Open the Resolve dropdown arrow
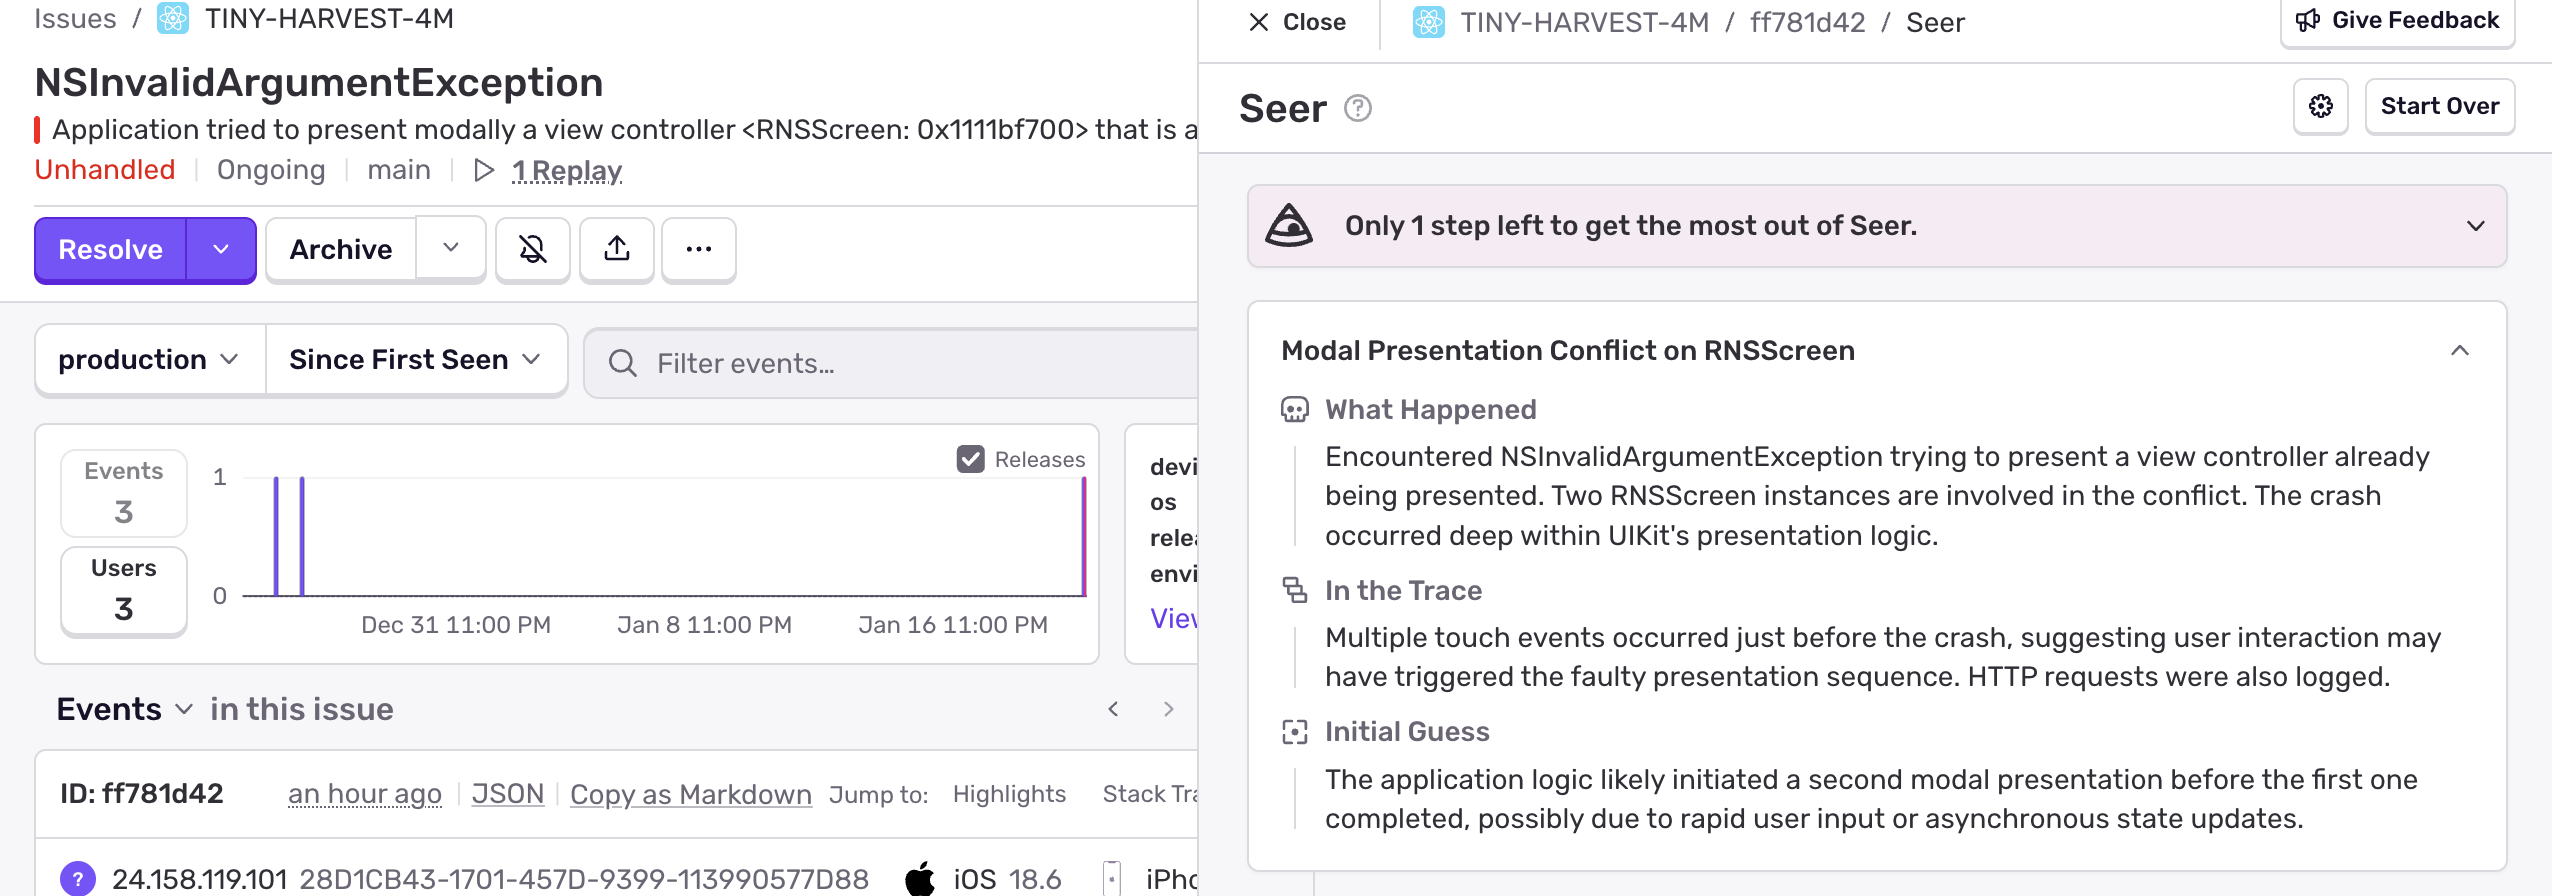 pos(221,250)
